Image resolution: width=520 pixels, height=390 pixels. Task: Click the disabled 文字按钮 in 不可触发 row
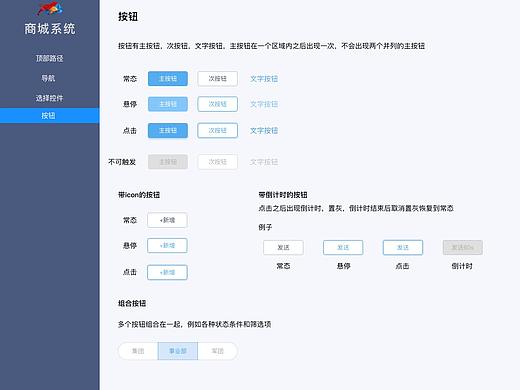[264, 162]
